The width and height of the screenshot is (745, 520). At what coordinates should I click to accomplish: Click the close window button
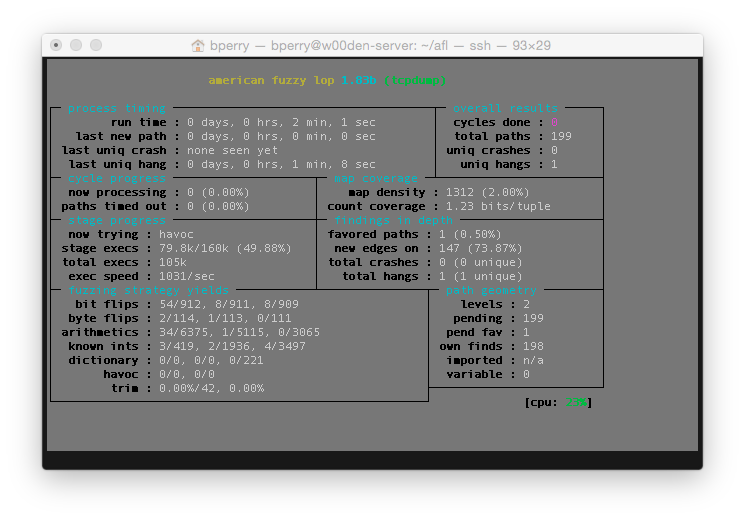(x=56, y=45)
